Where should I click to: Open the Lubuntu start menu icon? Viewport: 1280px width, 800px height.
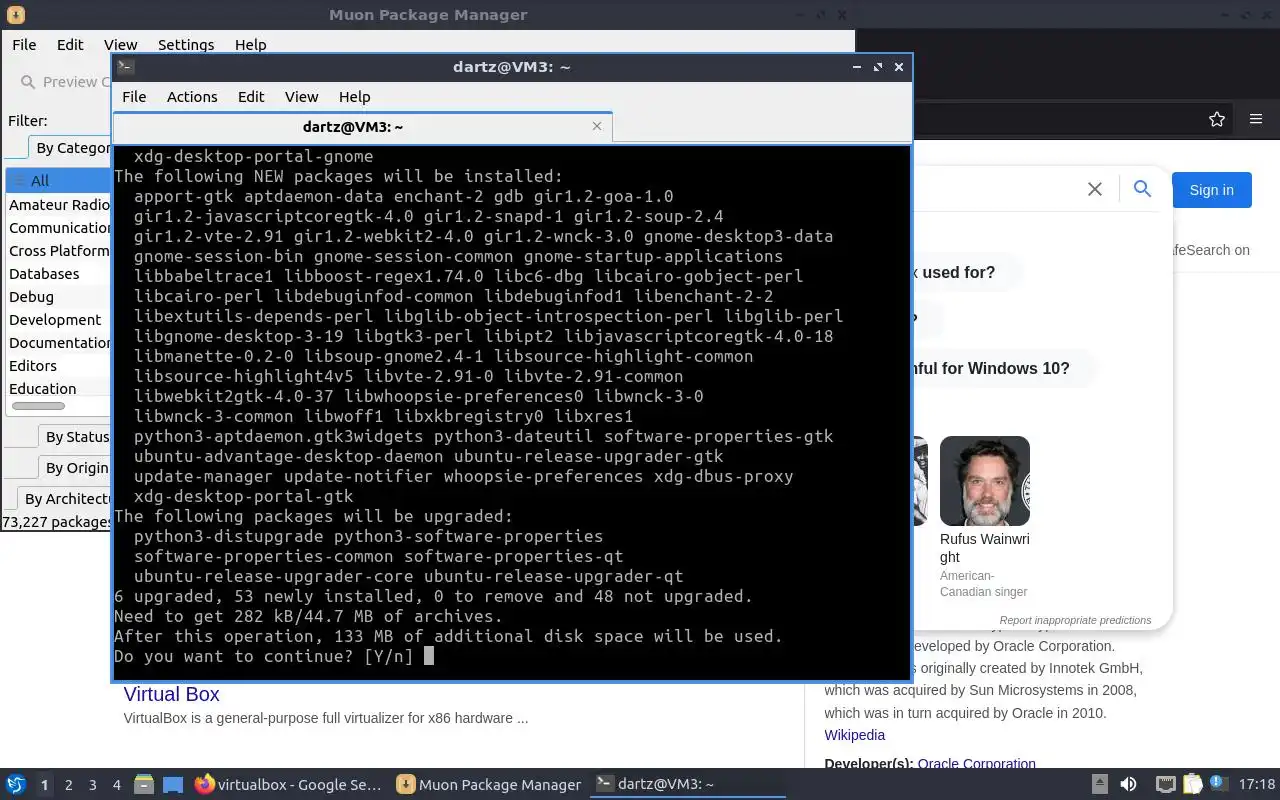pyautogui.click(x=15, y=785)
